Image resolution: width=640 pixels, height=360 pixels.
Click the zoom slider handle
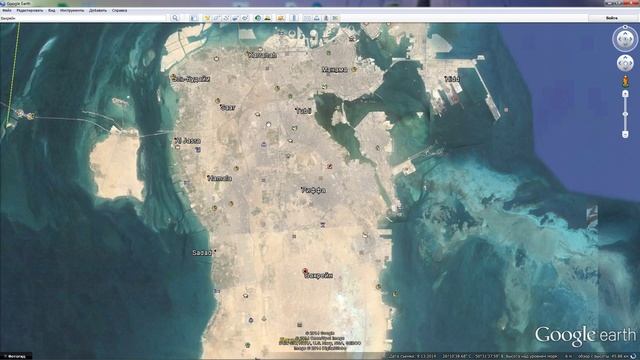coord(625,115)
